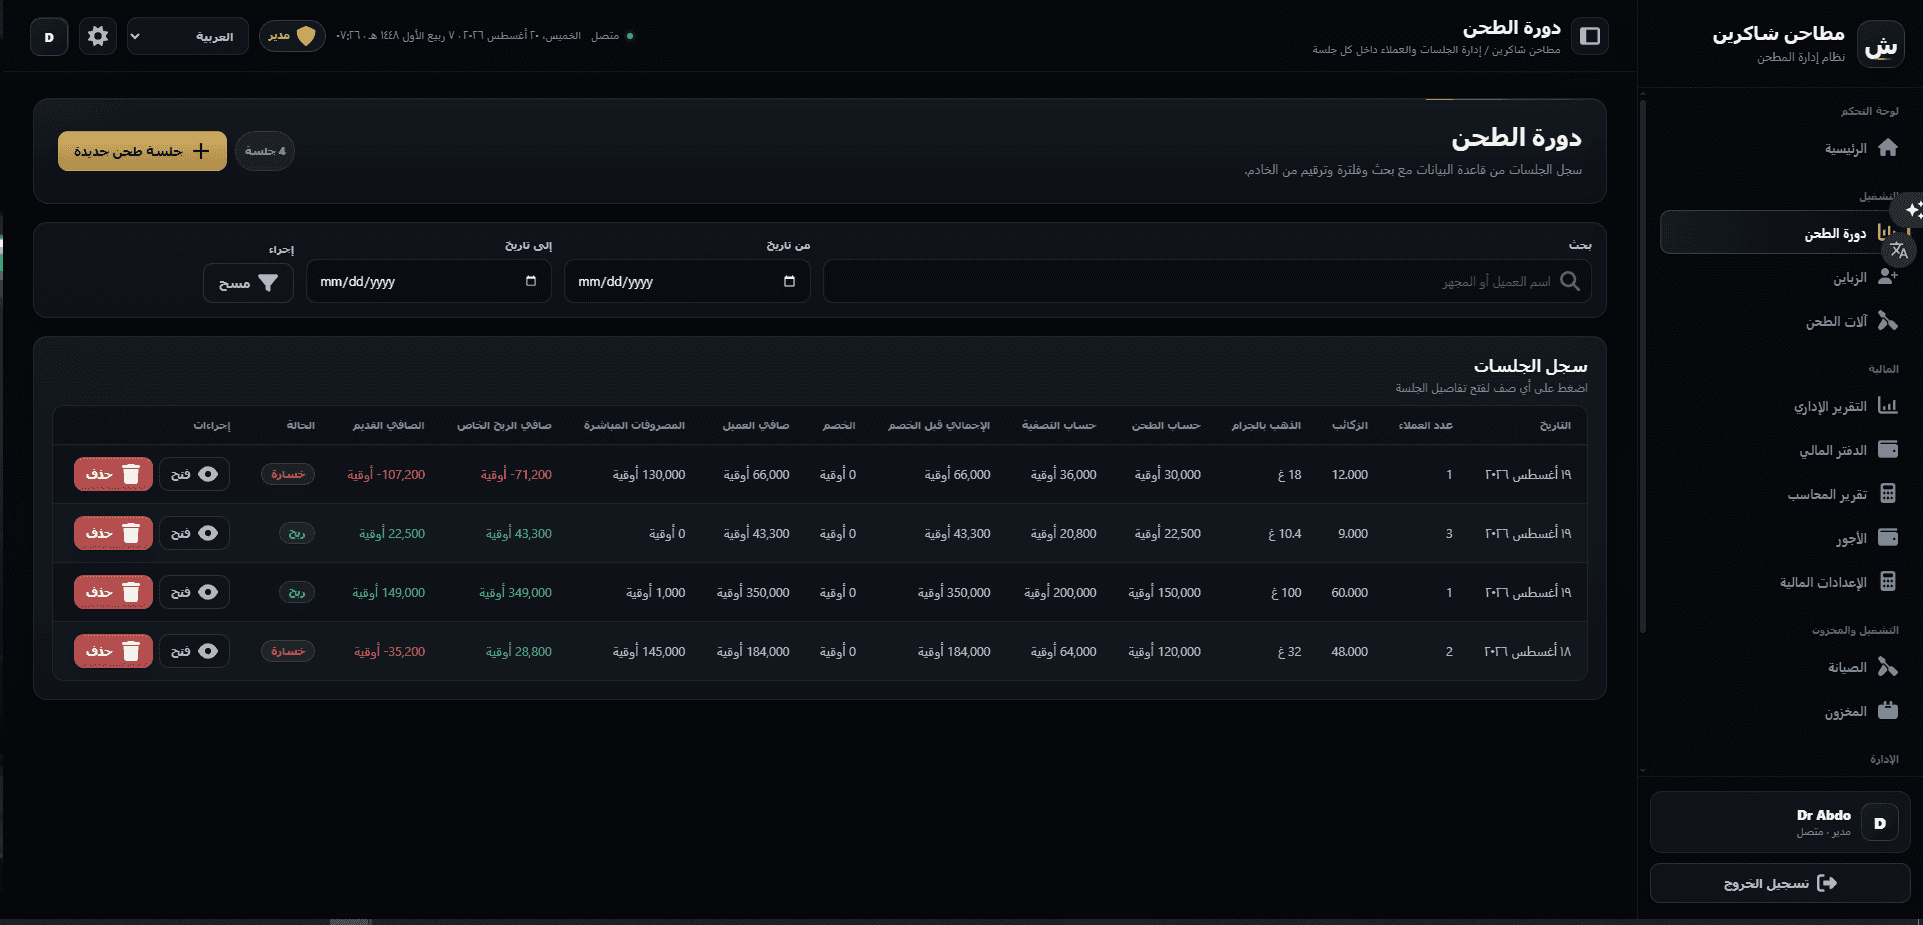1923x925 pixels.
Task: Click the التقرير الإداري chart icon
Action: click(1887, 406)
